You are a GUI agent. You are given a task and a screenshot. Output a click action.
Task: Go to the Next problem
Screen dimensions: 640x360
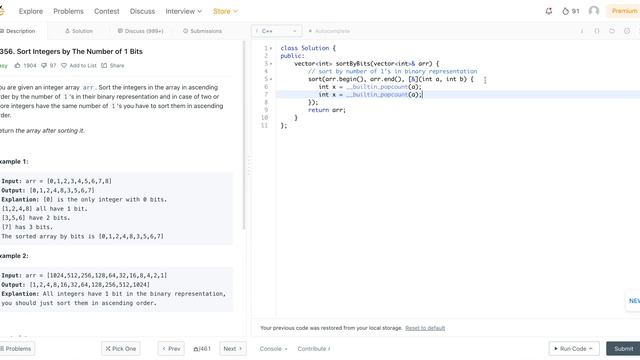233,349
